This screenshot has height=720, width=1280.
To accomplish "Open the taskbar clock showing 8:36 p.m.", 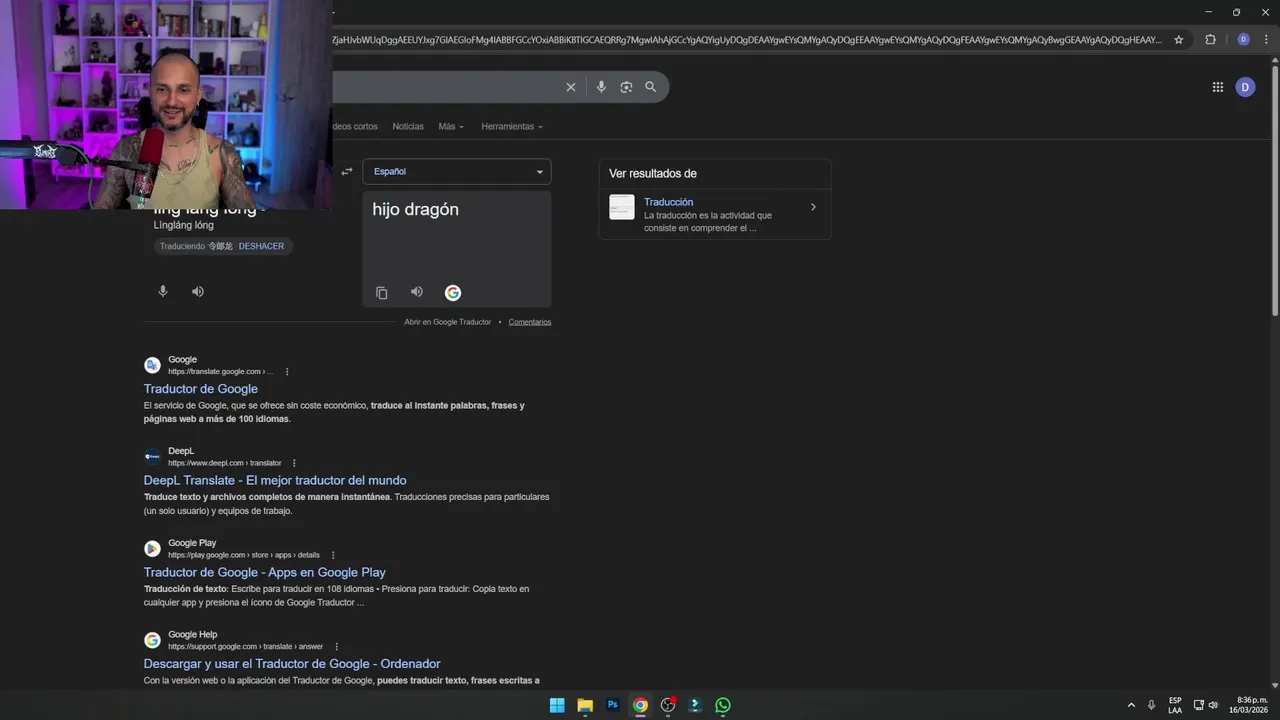I will point(1249,705).
